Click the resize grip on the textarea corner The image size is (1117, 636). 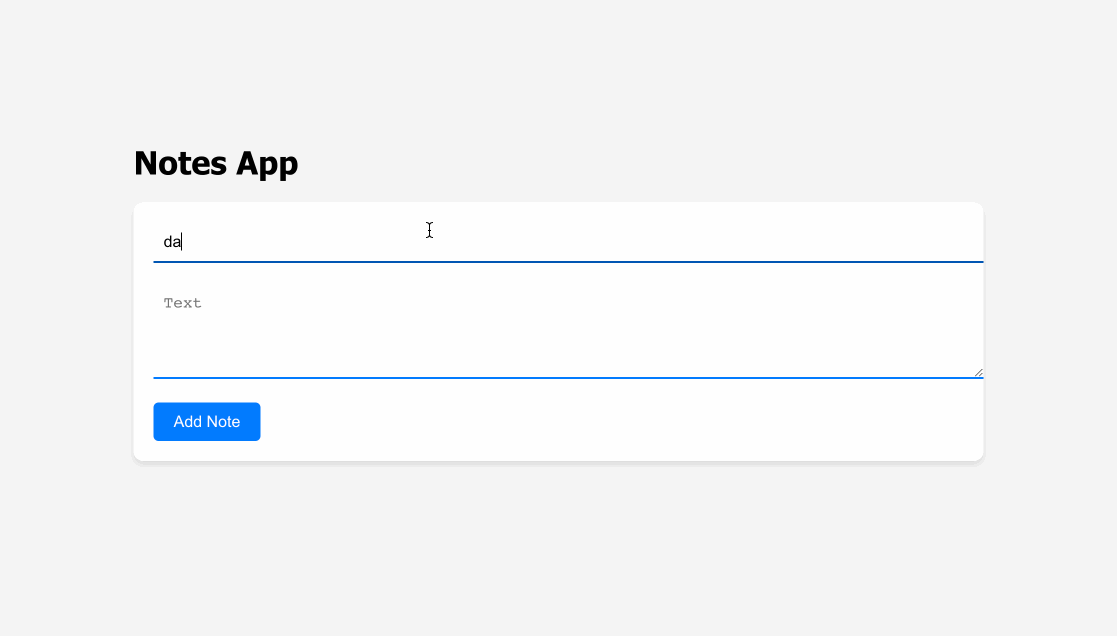click(977, 371)
